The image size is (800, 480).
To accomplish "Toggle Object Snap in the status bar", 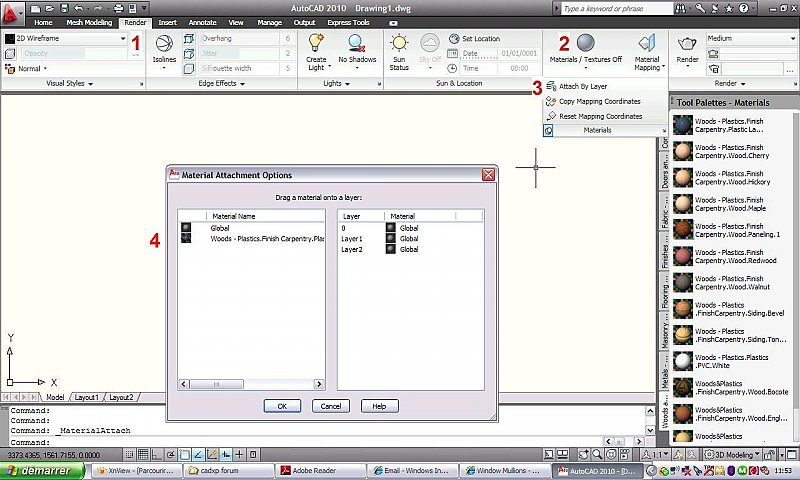I will point(184,454).
